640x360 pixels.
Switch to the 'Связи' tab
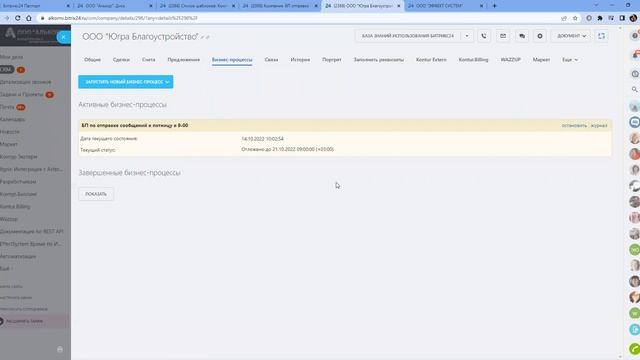(x=271, y=60)
